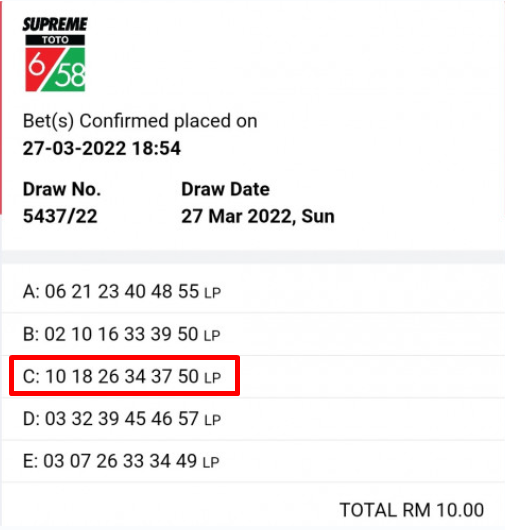This screenshot has height=530, width=505.
Task: Select bet line D: 03 32 39 45 46 57
Action: [253, 419]
